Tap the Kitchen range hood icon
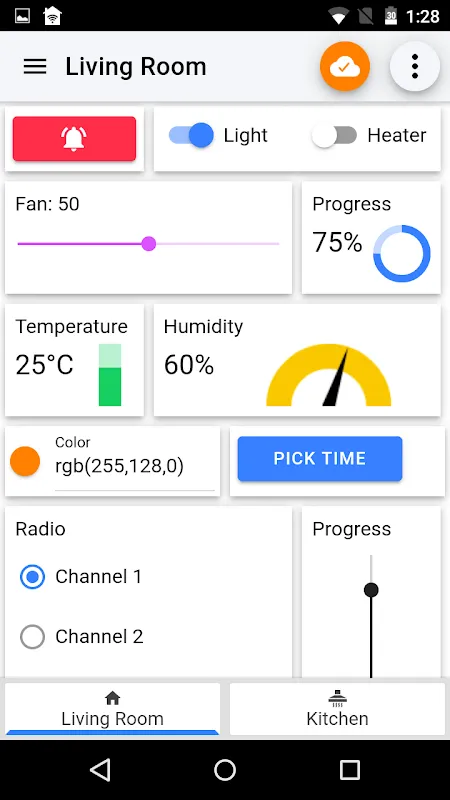Image resolution: width=450 pixels, height=800 pixels. tap(337, 697)
